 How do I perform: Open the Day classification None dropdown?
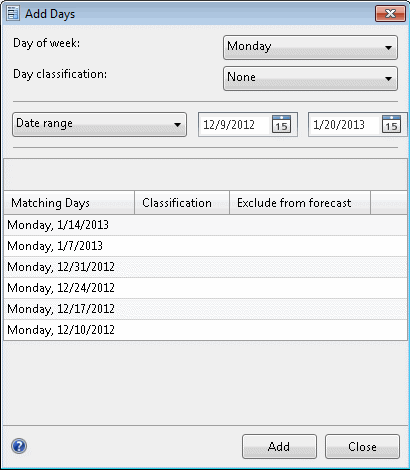tap(310, 79)
